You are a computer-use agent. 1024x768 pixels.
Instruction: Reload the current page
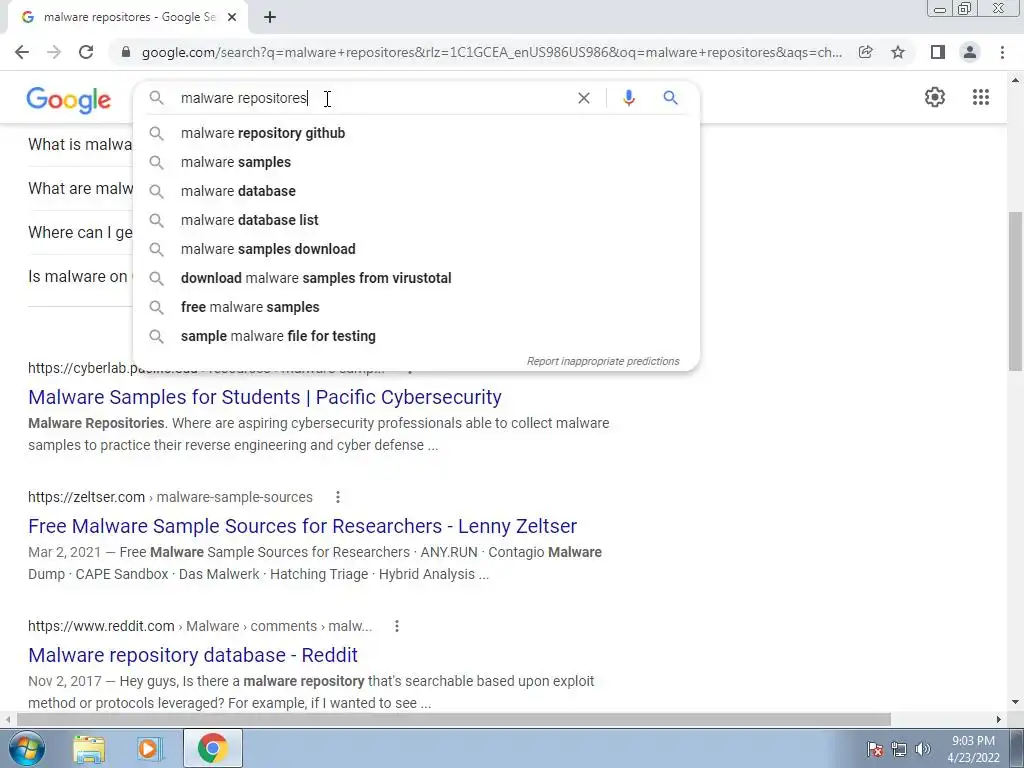pyautogui.click(x=86, y=52)
